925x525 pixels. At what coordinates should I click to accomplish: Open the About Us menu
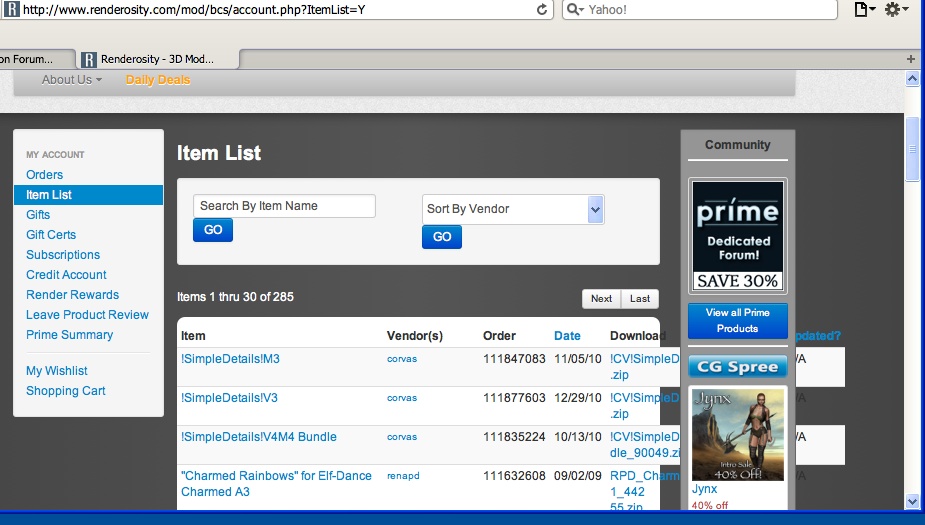coord(72,80)
